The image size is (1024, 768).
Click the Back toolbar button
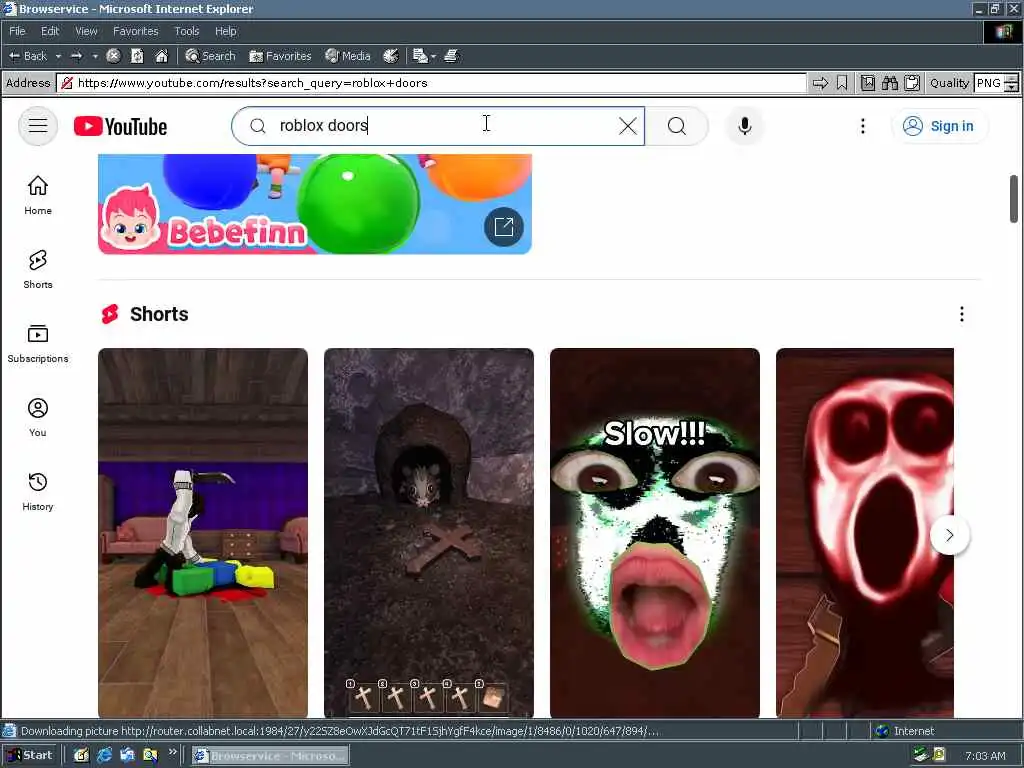pyautogui.click(x=27, y=56)
